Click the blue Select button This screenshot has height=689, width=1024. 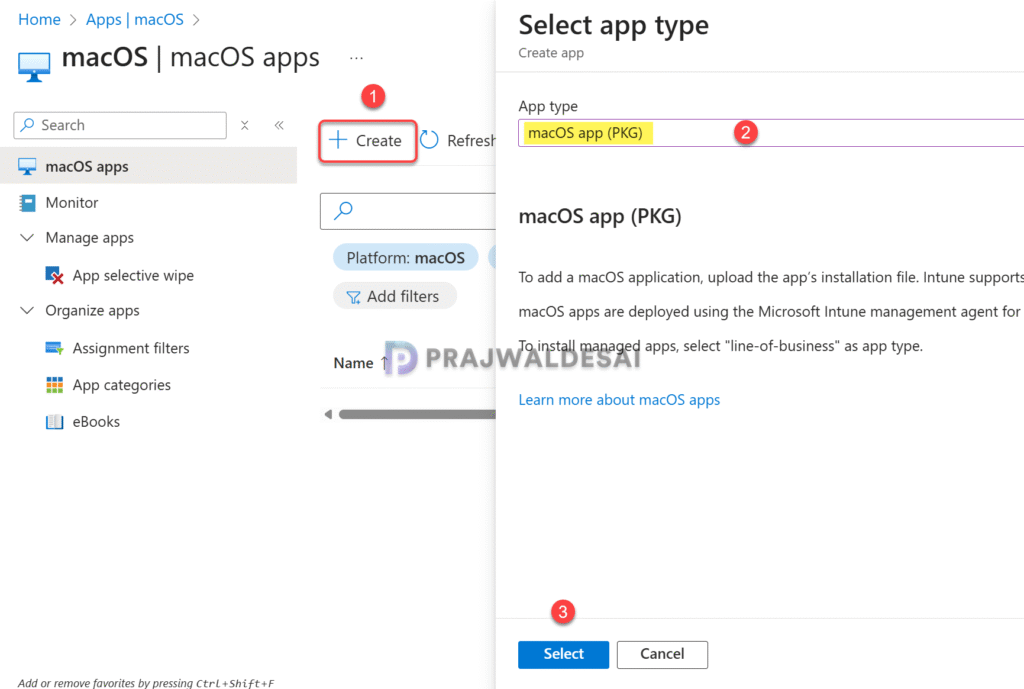coord(564,654)
